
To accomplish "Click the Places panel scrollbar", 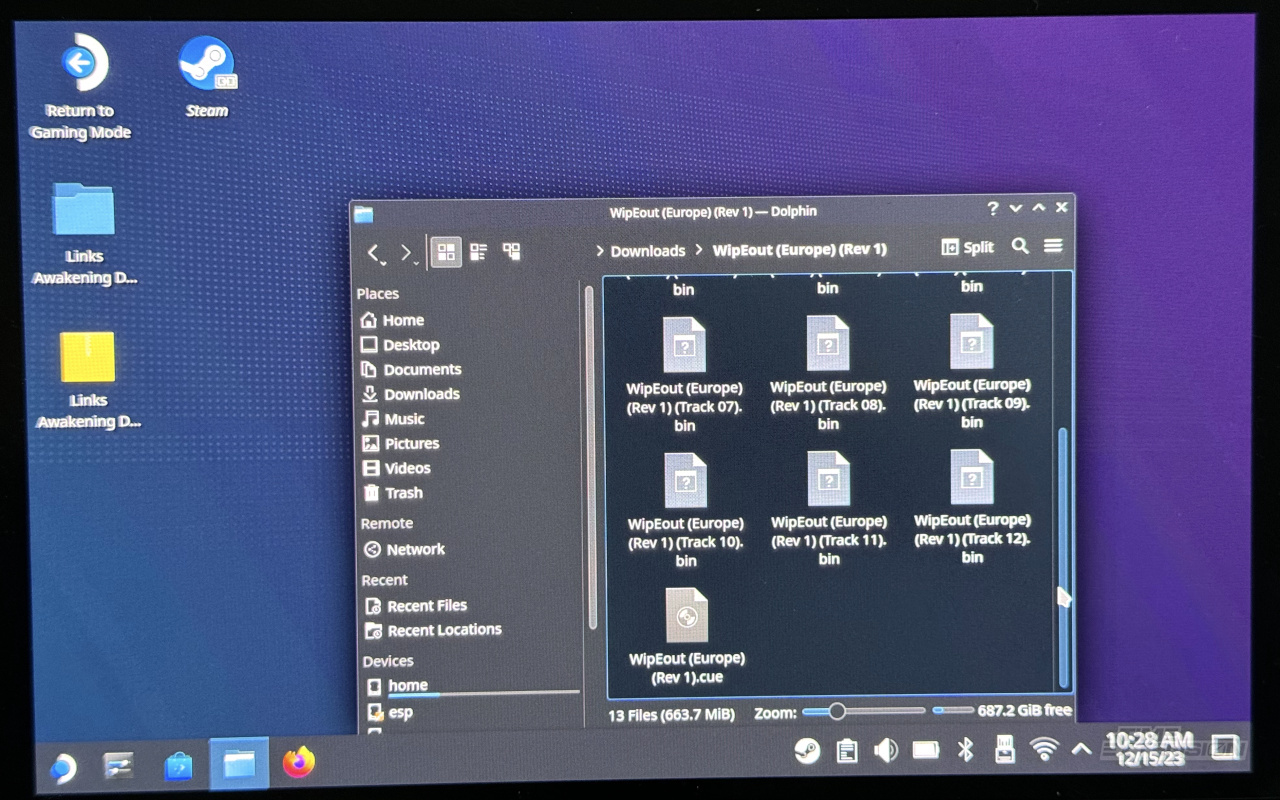I will click(x=590, y=458).
